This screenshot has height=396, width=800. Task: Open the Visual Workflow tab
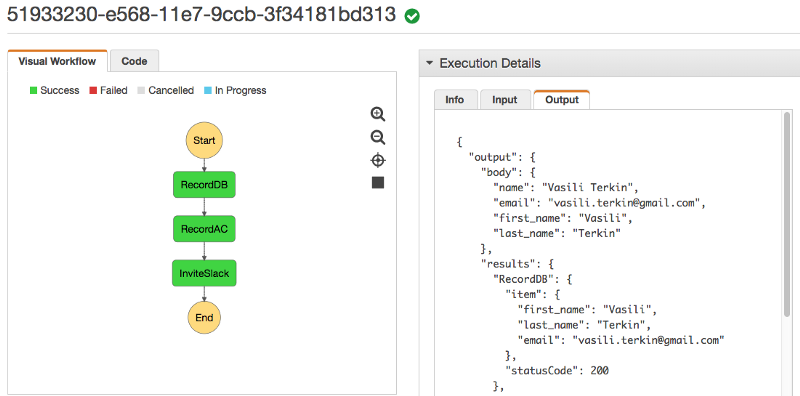pyautogui.click(x=57, y=61)
